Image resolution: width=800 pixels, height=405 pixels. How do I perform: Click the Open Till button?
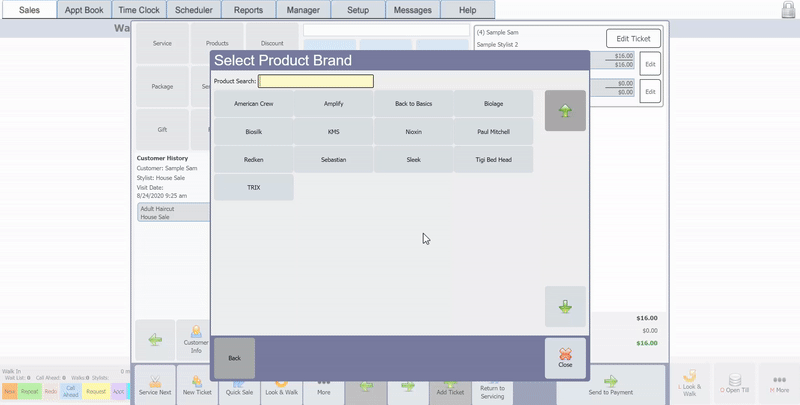pos(735,384)
